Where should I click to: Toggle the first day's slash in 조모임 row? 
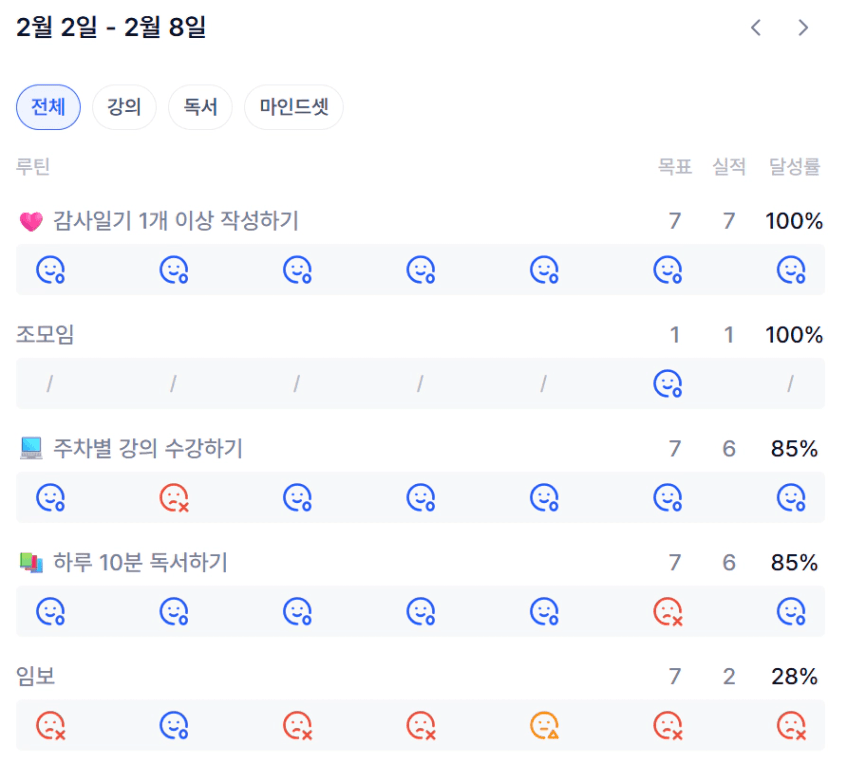(50, 383)
